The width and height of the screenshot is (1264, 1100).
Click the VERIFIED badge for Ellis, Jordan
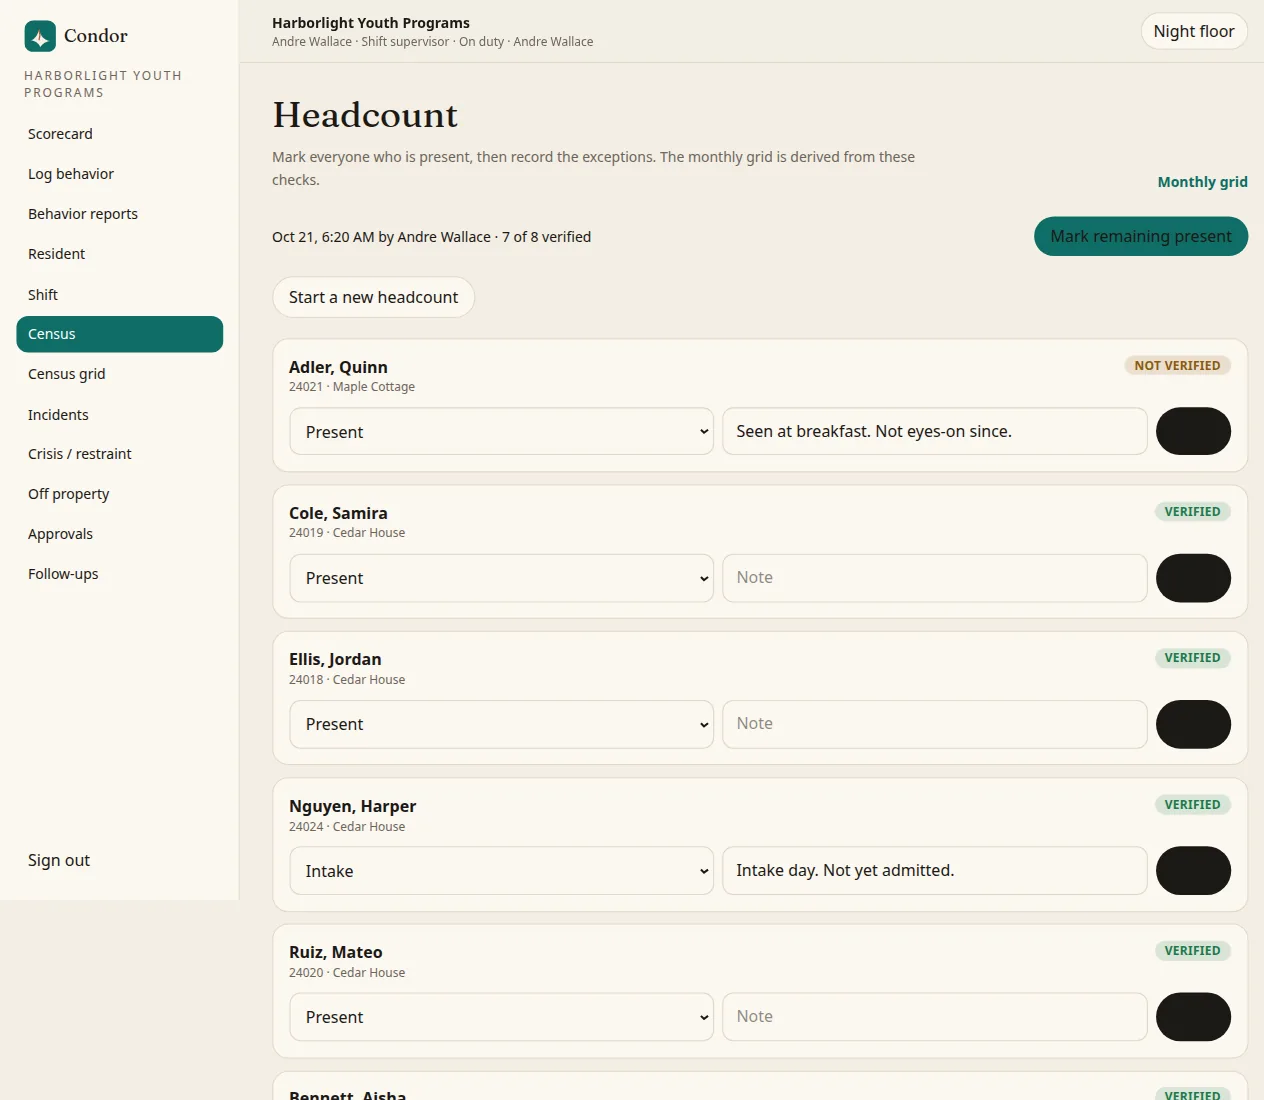tap(1192, 658)
